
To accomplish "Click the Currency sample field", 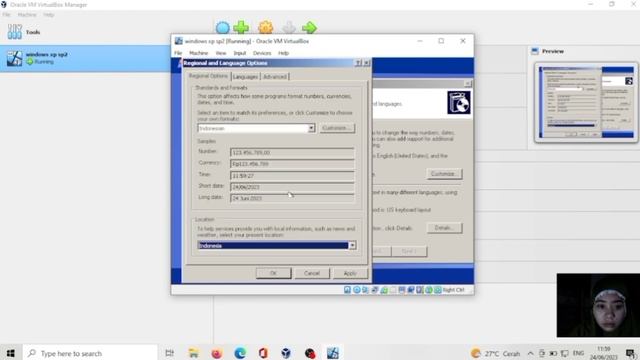I will tap(292, 164).
